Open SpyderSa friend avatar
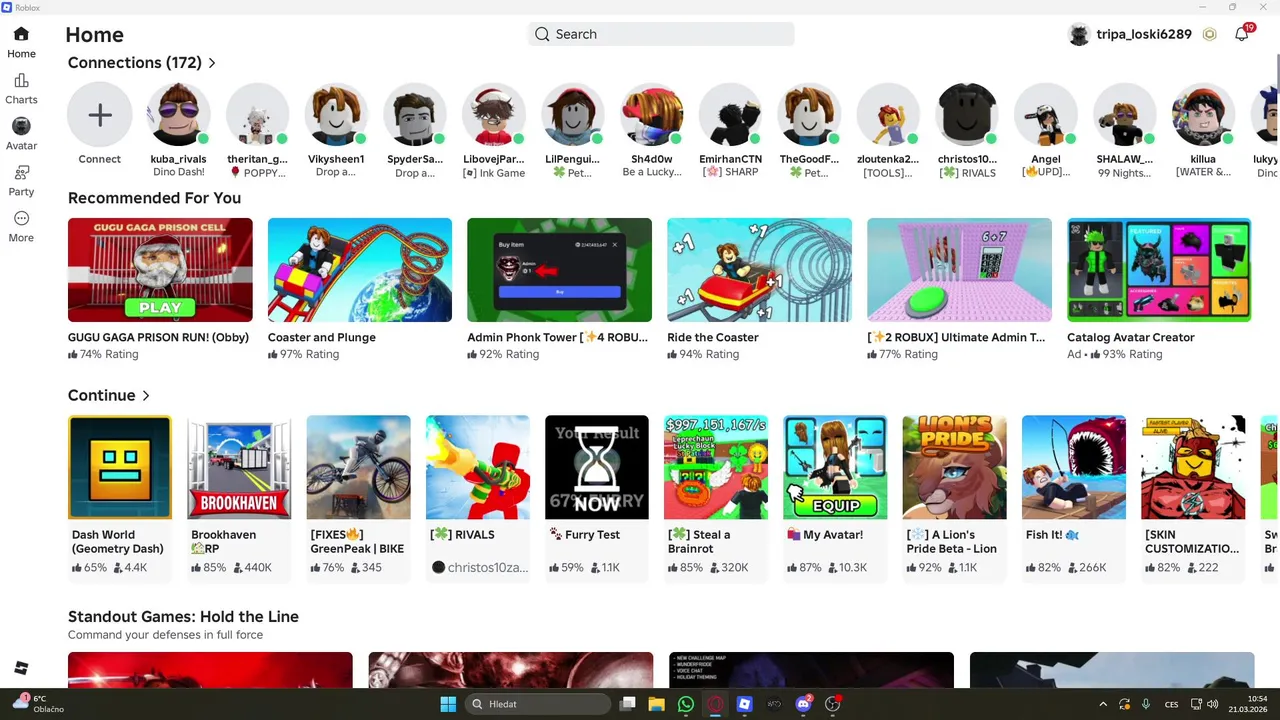 point(415,115)
